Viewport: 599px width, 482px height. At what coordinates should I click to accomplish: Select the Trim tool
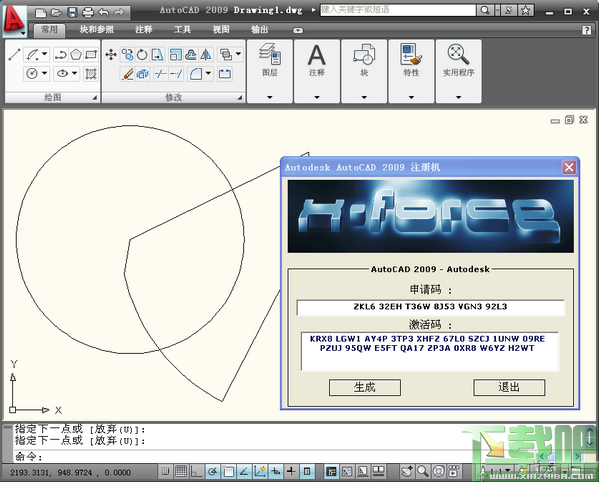[161, 73]
